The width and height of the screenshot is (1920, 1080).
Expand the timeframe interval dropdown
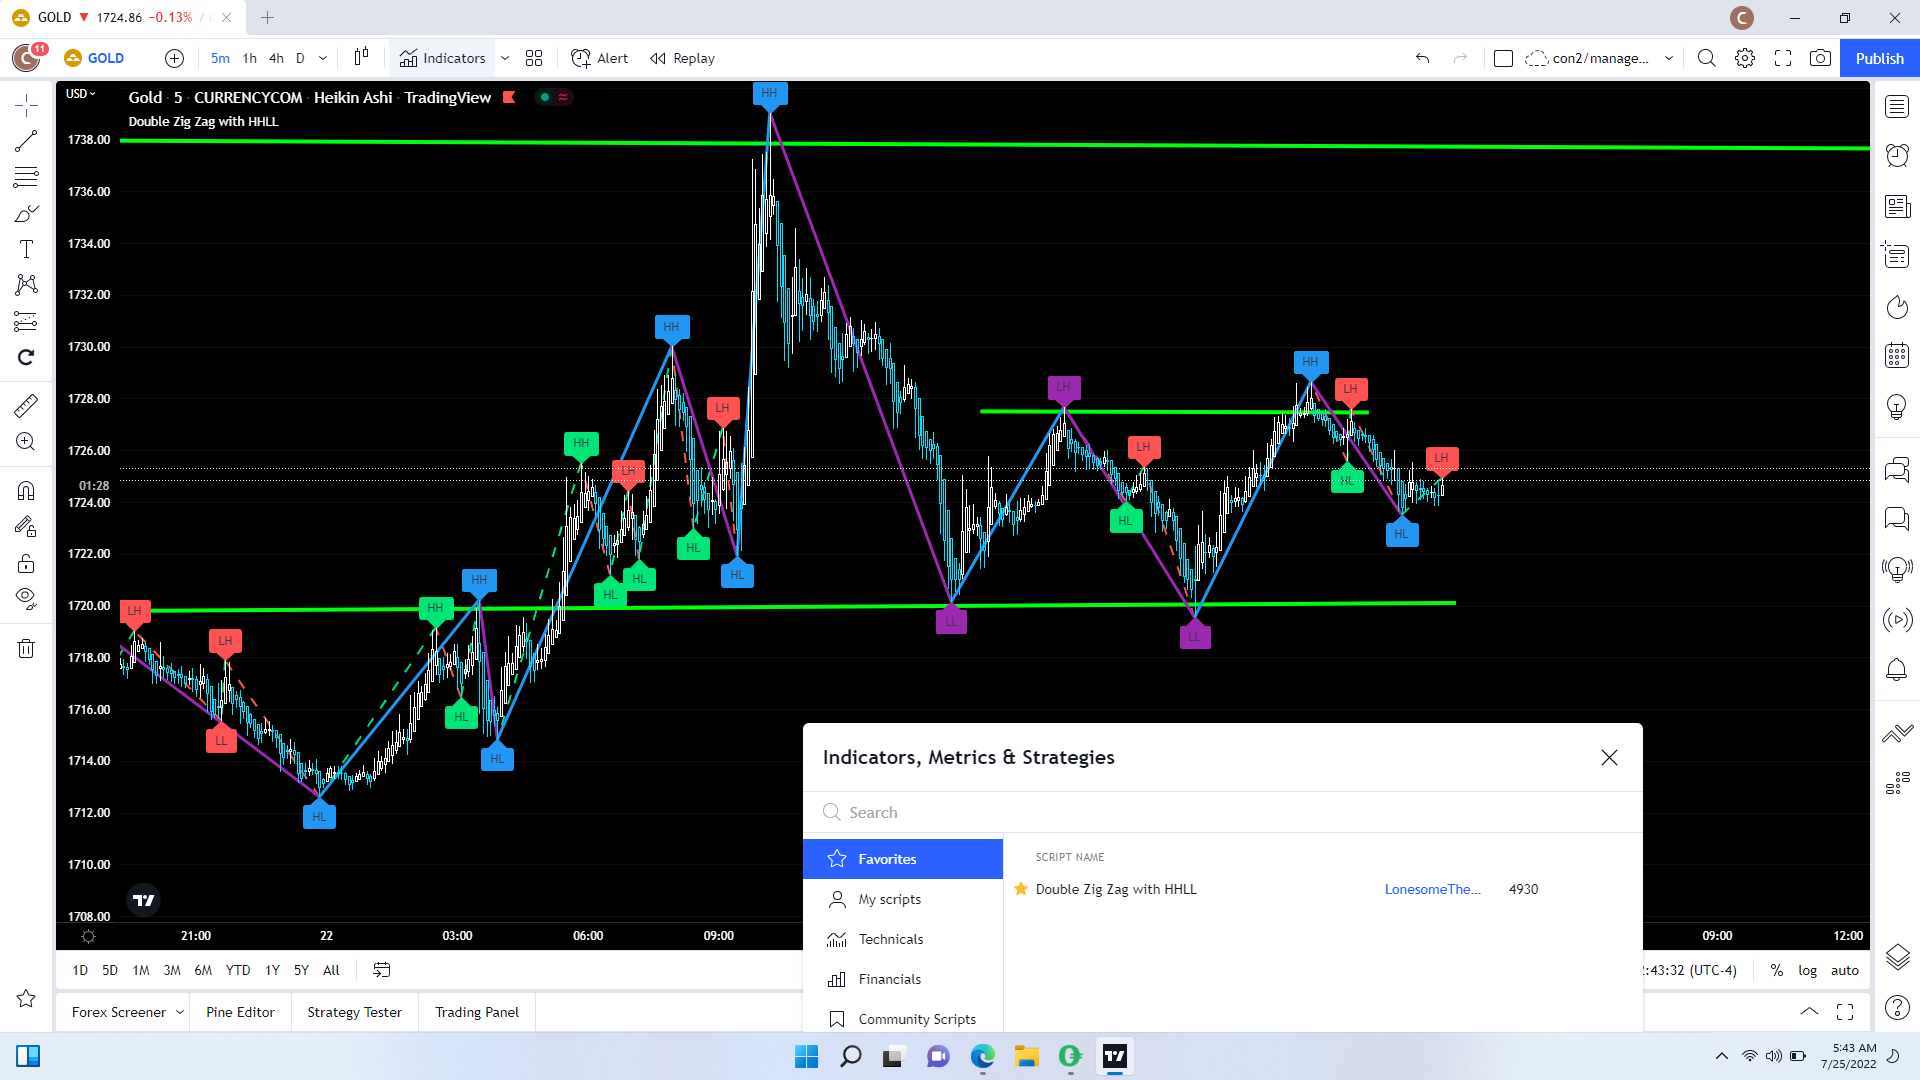pos(323,58)
